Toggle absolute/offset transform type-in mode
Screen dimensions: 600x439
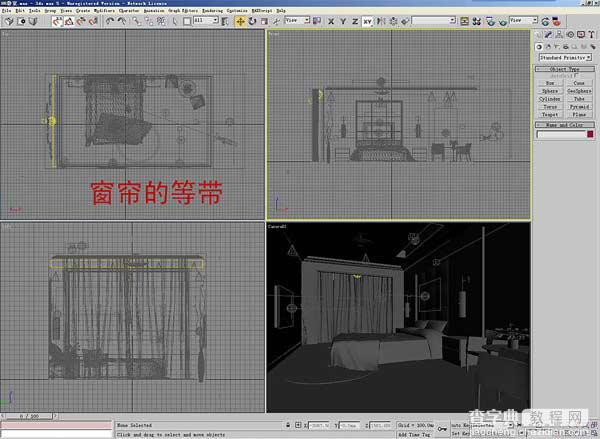click(x=298, y=425)
